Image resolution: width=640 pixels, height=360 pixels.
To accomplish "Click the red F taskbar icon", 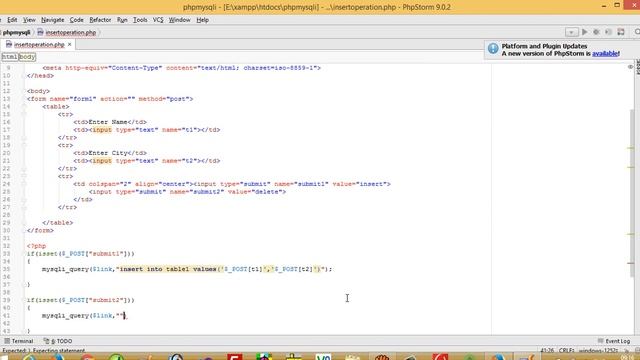I will [235, 357].
